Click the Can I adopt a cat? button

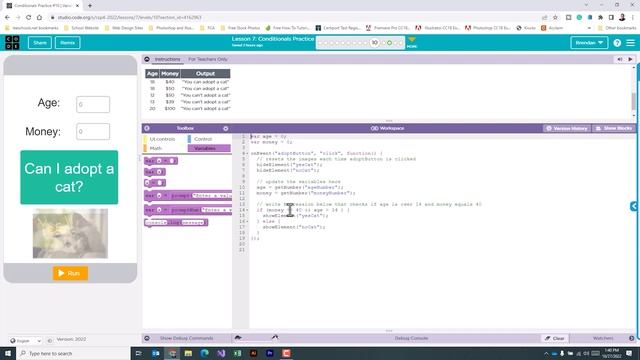[69, 177]
